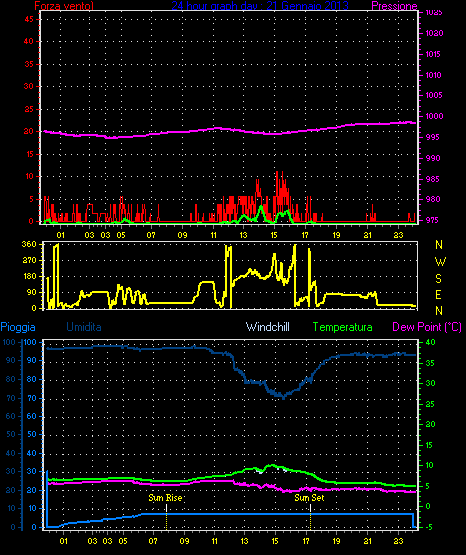Select the 'Dew Point (°C)' legend label

tap(427, 327)
